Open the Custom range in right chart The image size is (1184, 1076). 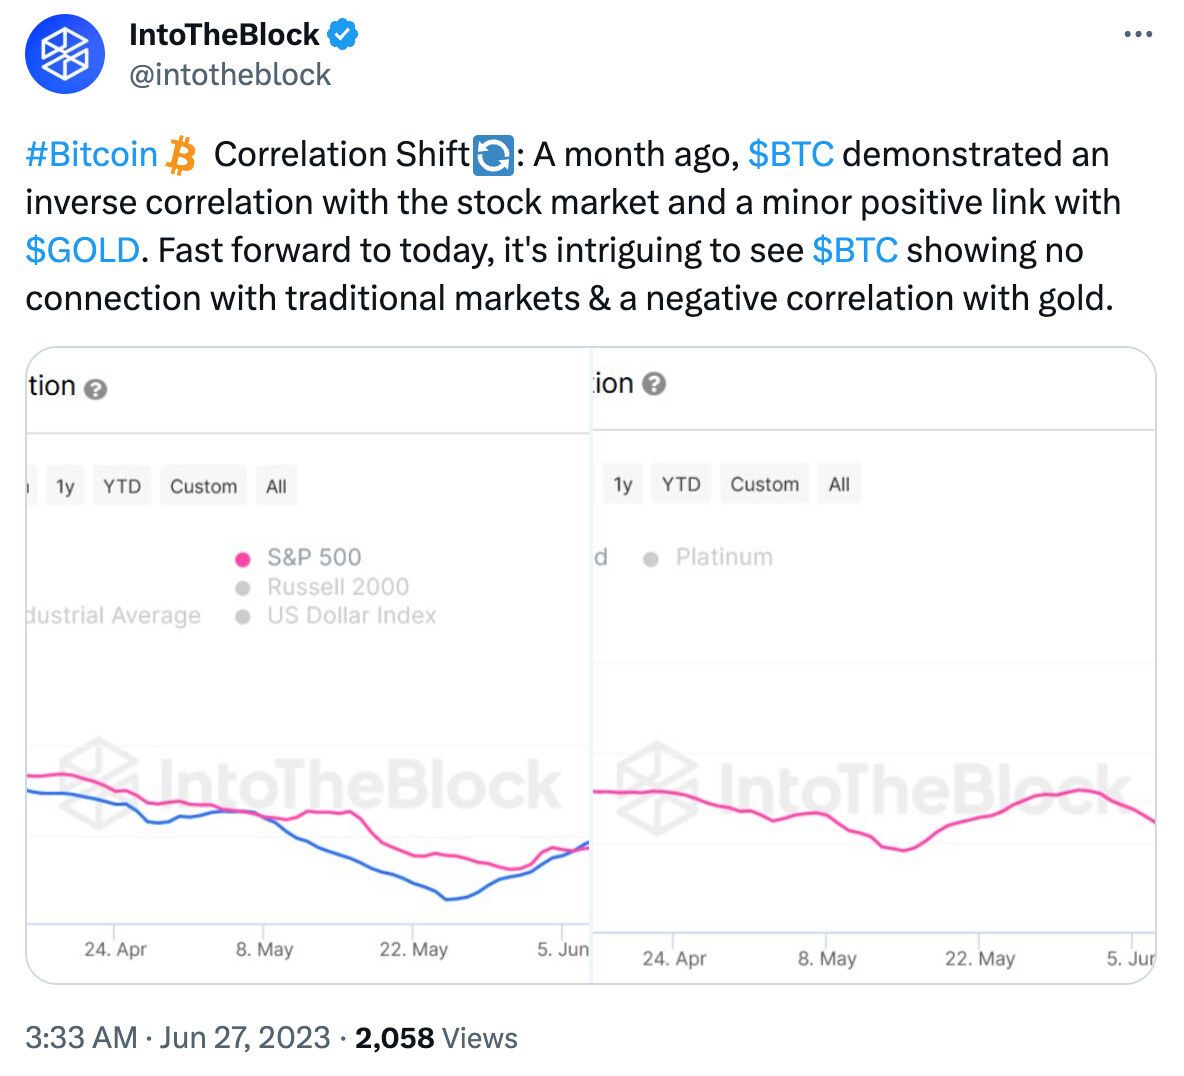click(x=764, y=485)
